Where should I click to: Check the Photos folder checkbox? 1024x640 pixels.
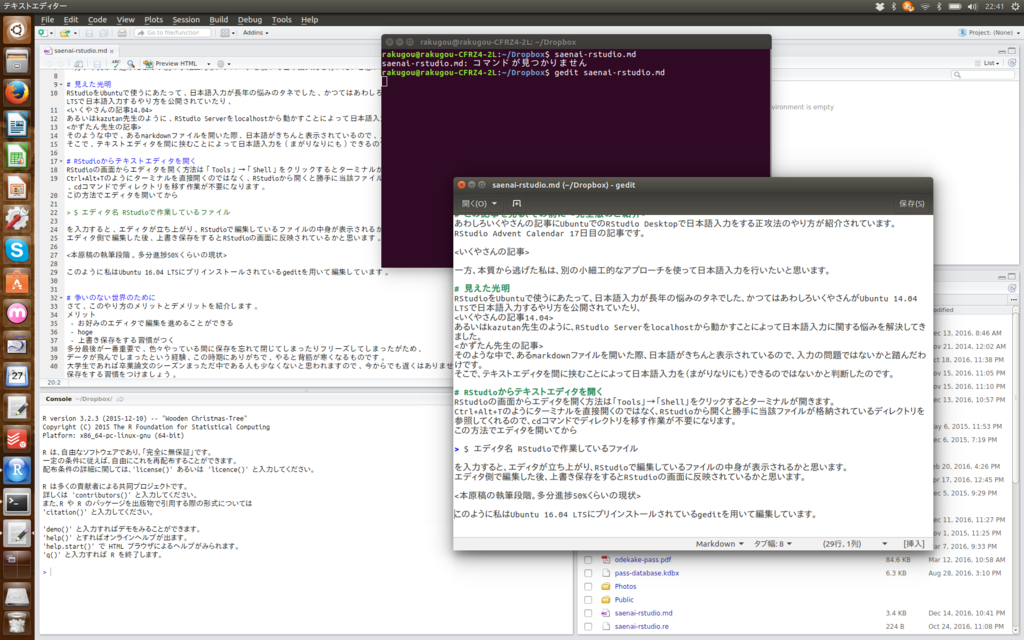(x=588, y=586)
